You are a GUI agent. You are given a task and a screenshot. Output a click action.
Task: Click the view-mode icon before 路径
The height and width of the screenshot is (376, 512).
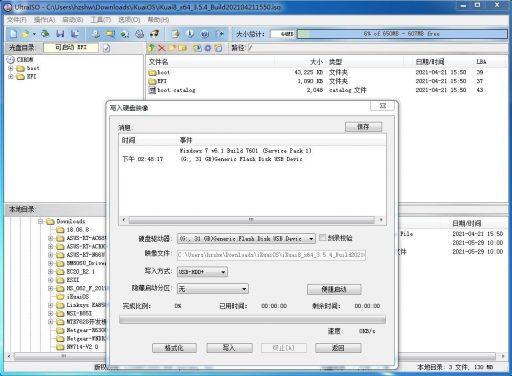218,48
